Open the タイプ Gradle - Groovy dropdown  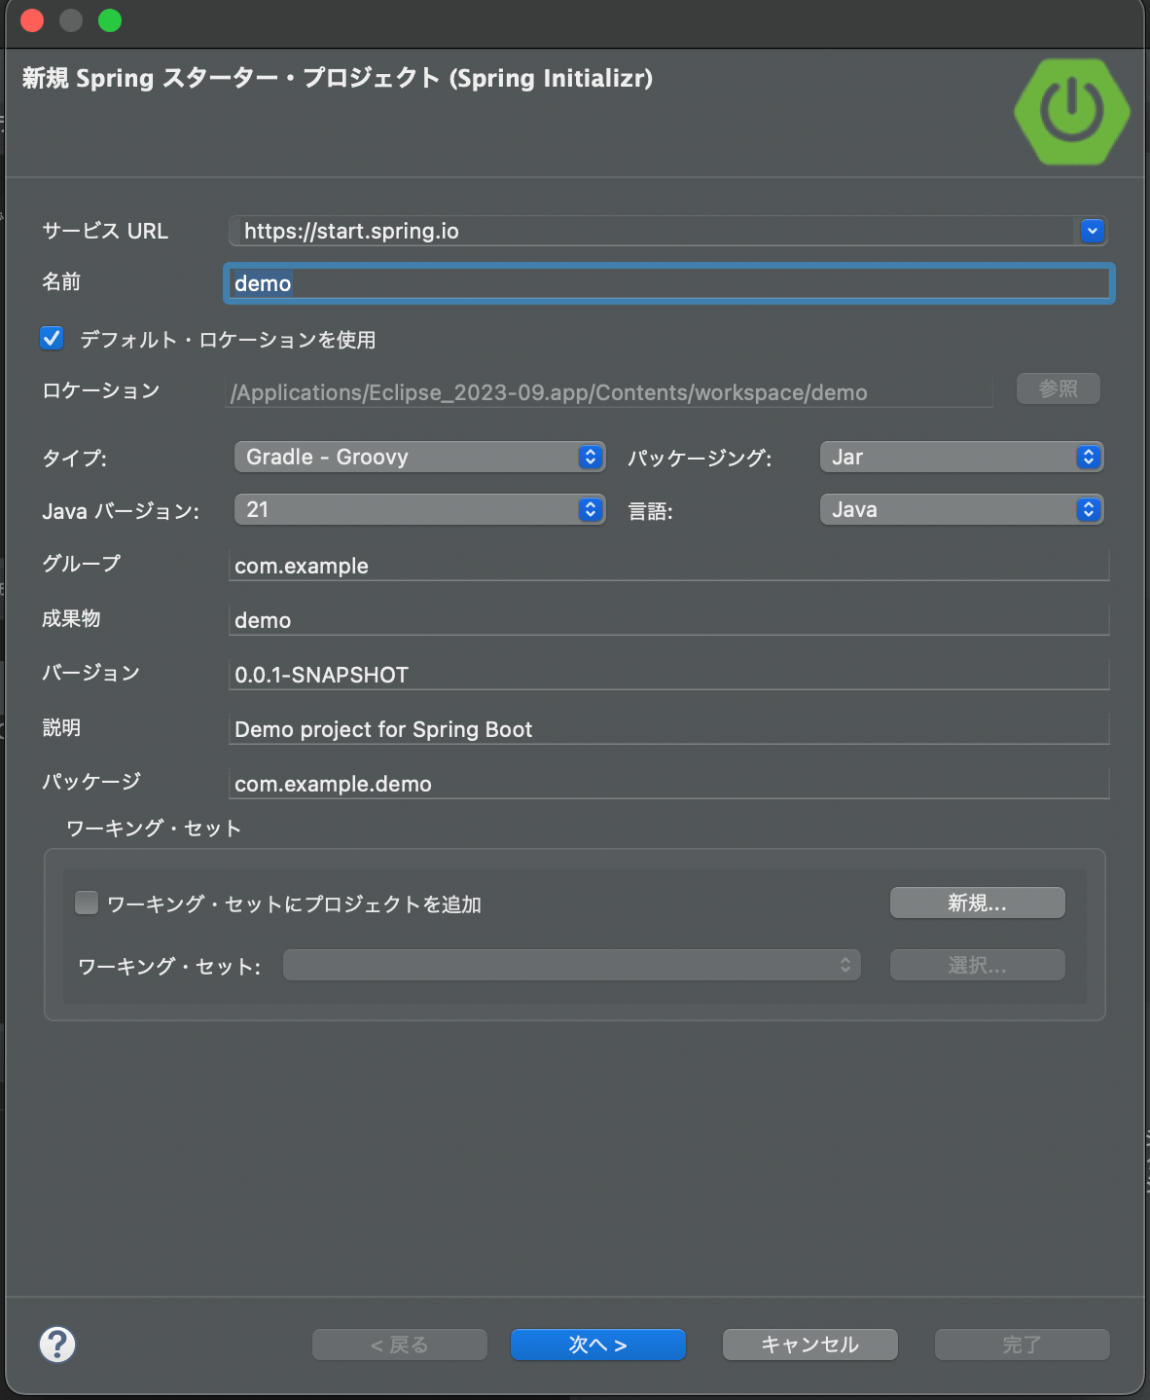point(419,457)
